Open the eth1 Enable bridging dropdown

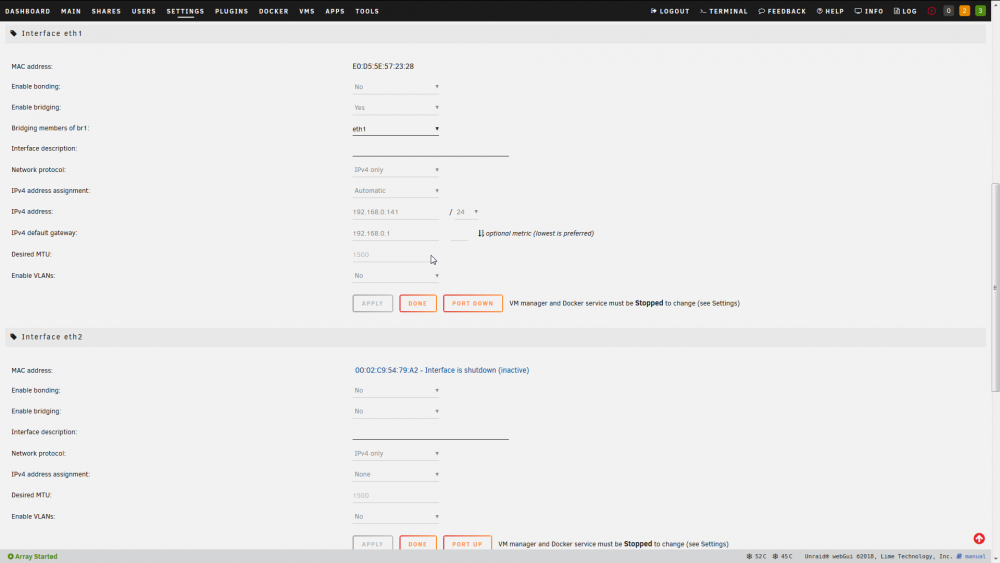[395, 108]
